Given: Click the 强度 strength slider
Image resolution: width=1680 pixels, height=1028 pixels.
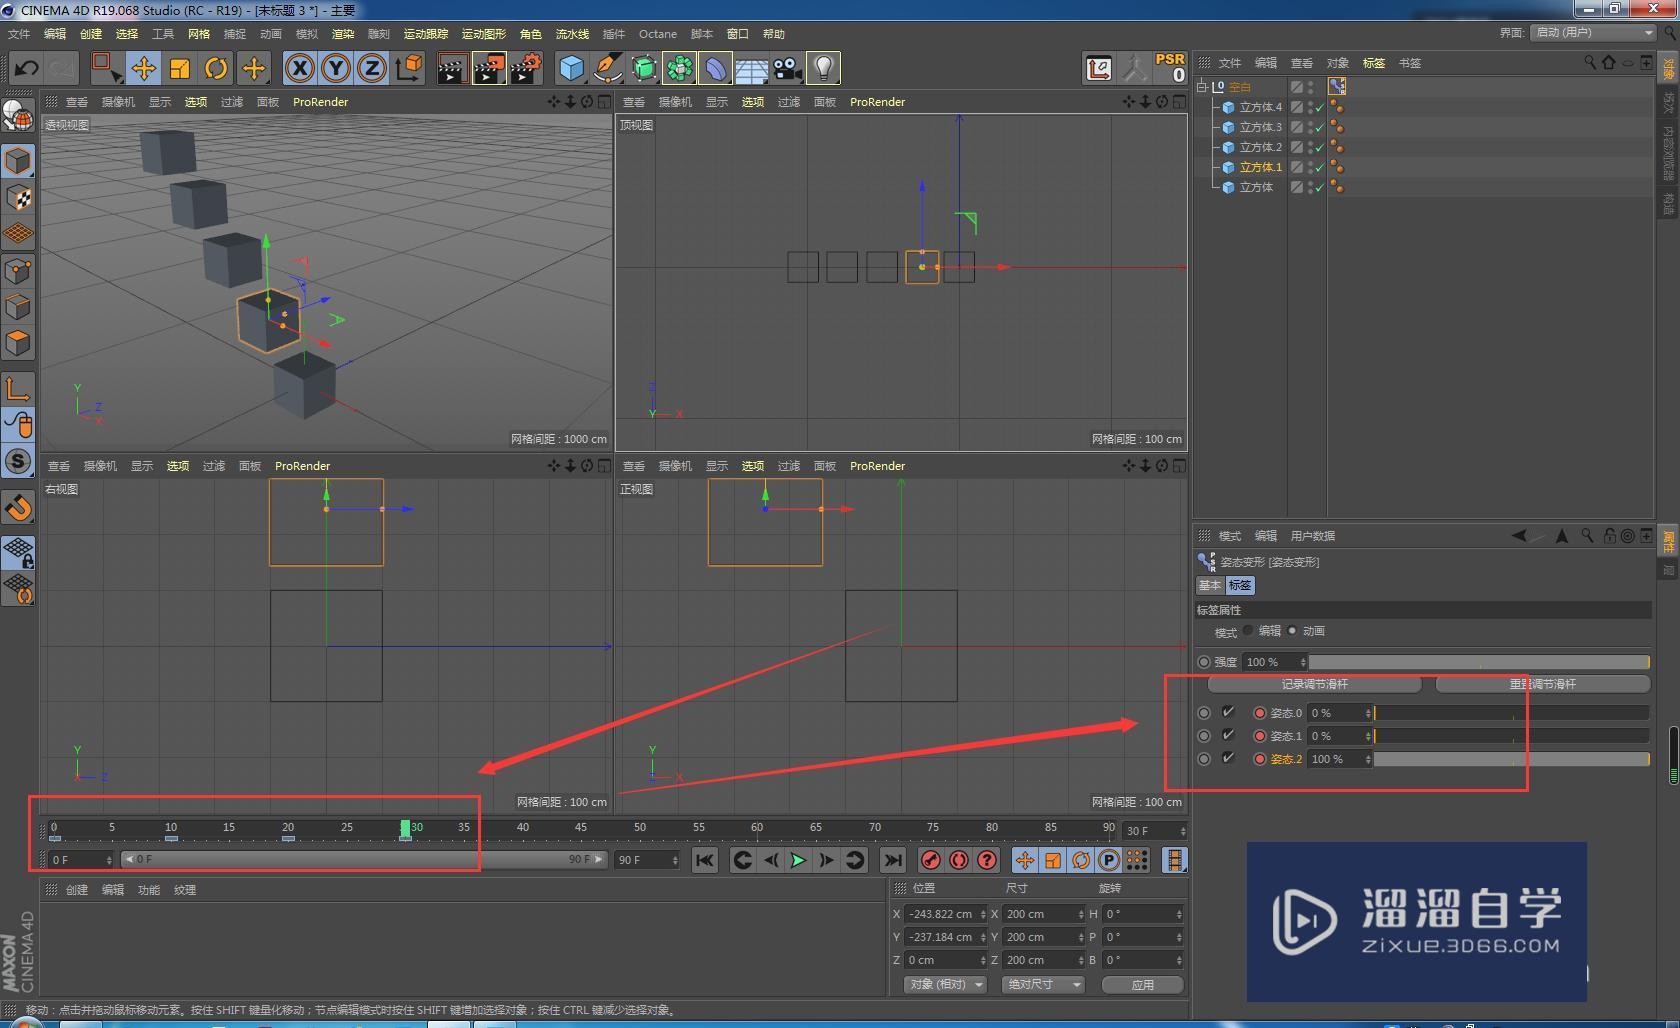Looking at the screenshot, I should pyautogui.click(x=1479, y=662).
